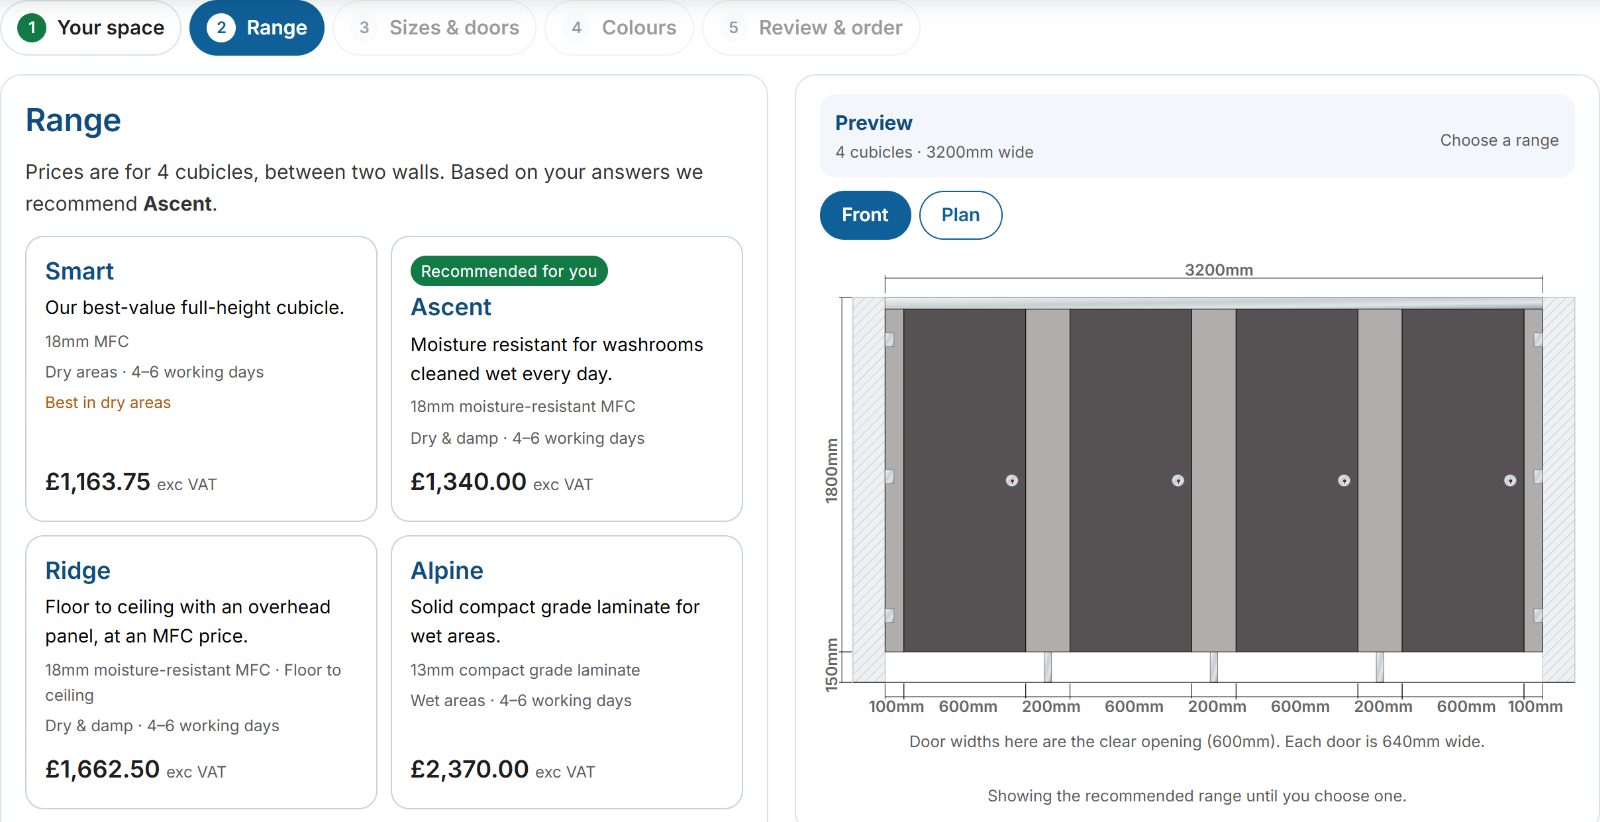1600x822 pixels.
Task: Choose the Smart range card
Action: point(201,379)
